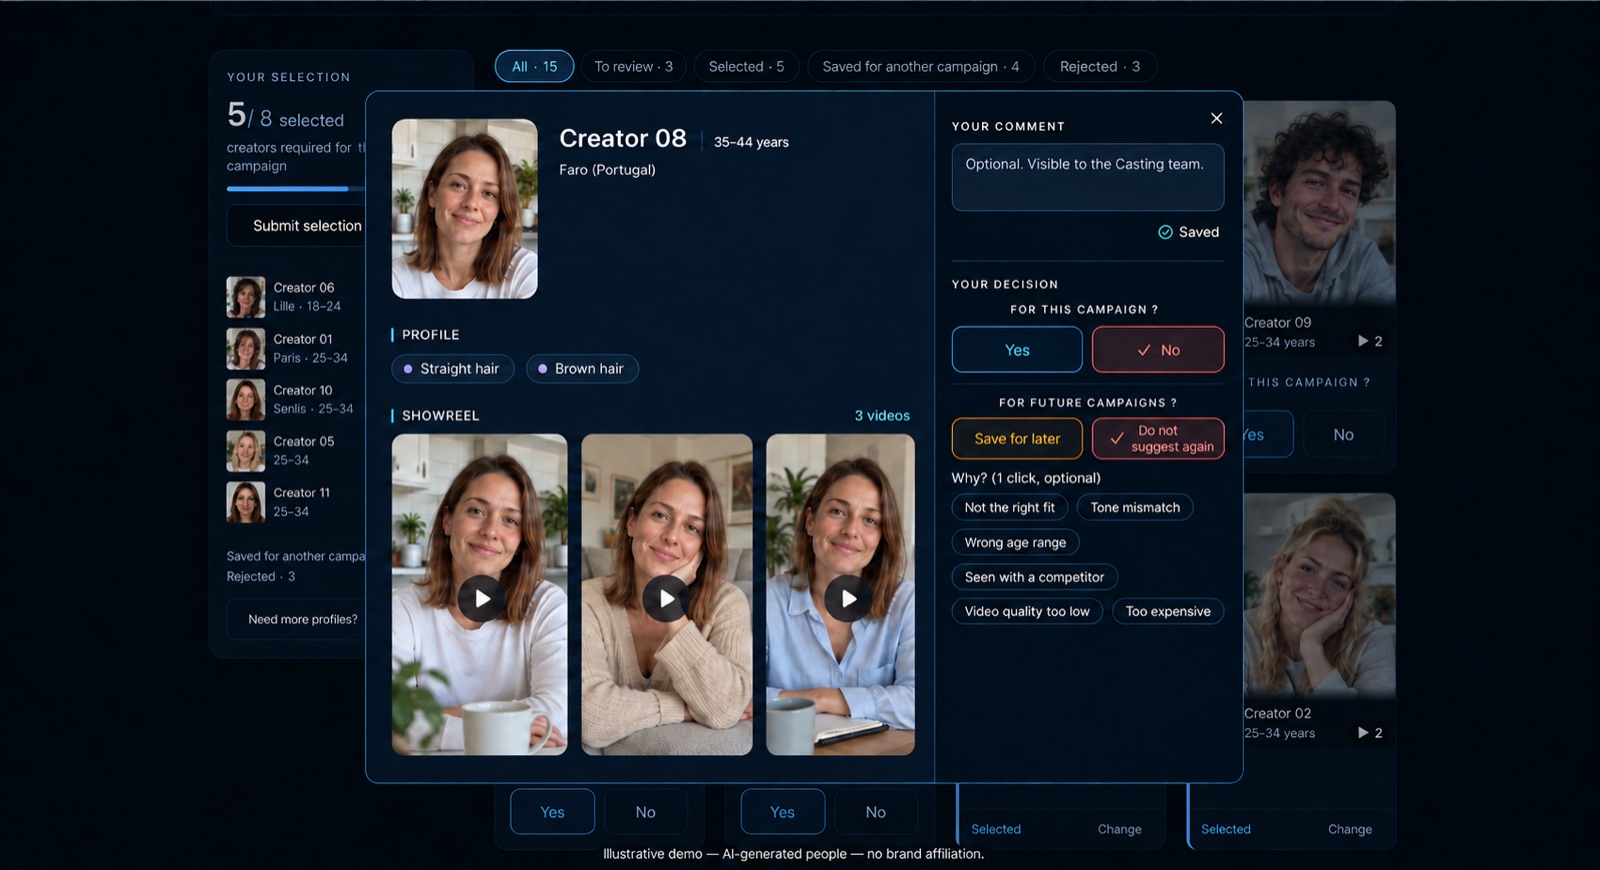Screen dimensions: 1600x870
Task: Switch to the To review · 3 tab
Action: 633,66
